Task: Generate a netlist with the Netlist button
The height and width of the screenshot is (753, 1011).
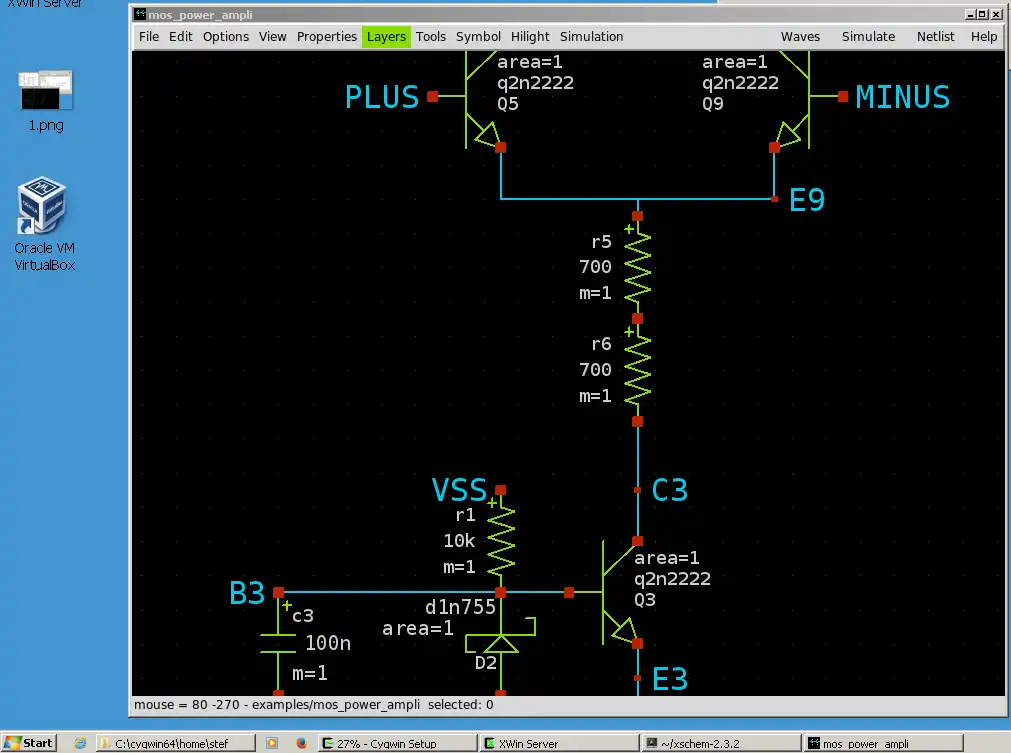Action: (x=935, y=36)
